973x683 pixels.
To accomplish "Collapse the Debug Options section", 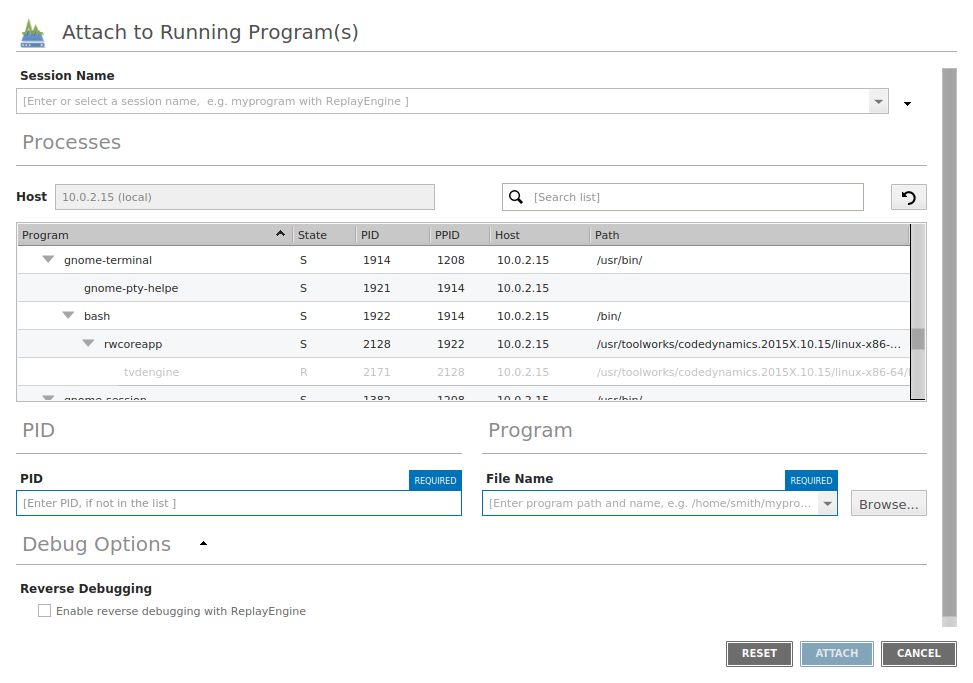I will pos(203,544).
